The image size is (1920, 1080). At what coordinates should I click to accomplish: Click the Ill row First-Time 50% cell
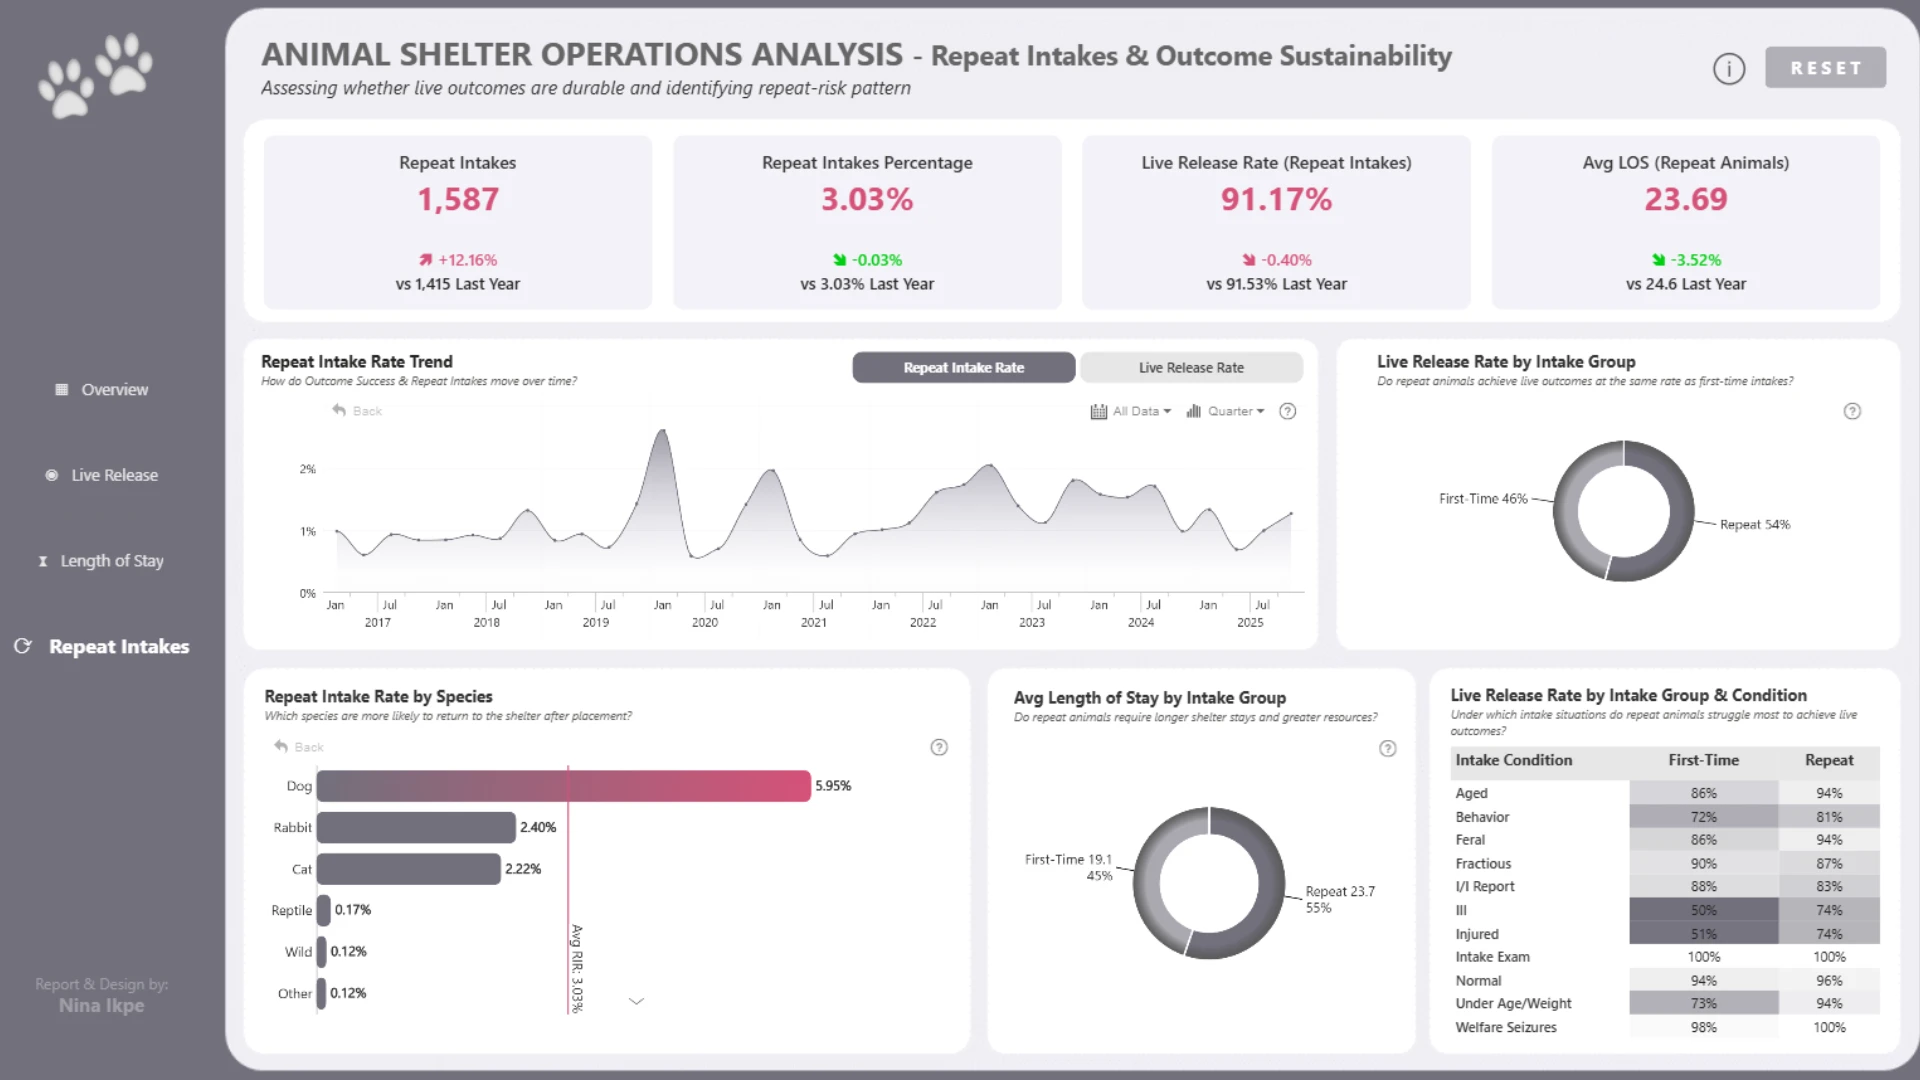(1704, 910)
